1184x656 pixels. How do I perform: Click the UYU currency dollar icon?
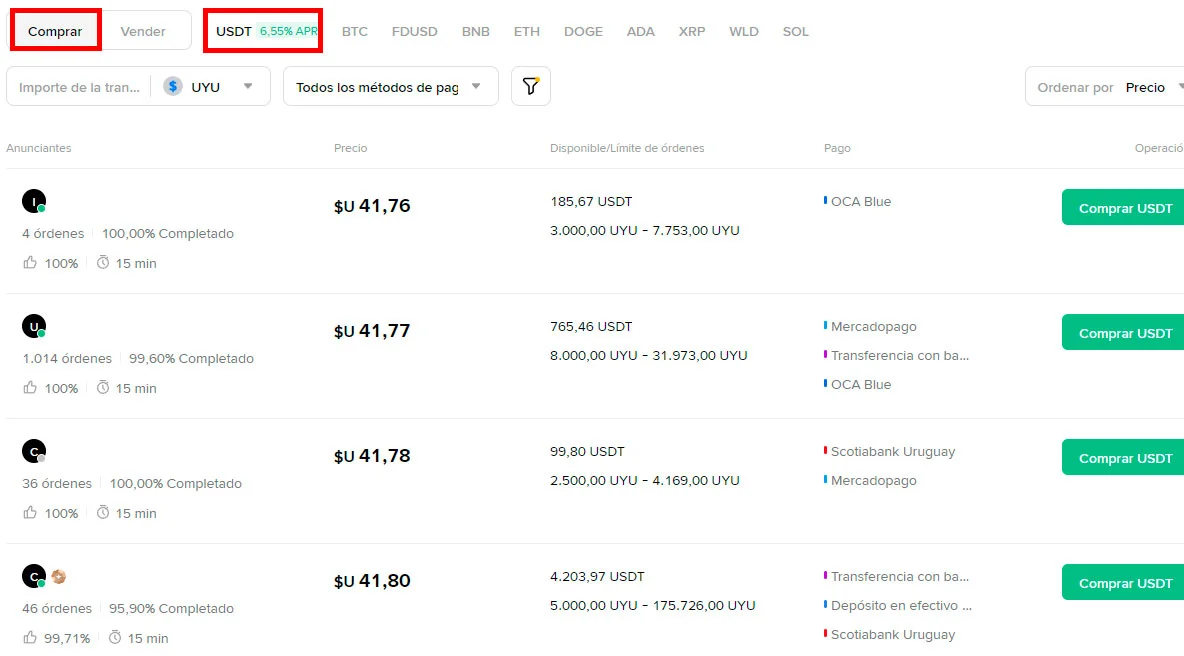(173, 86)
